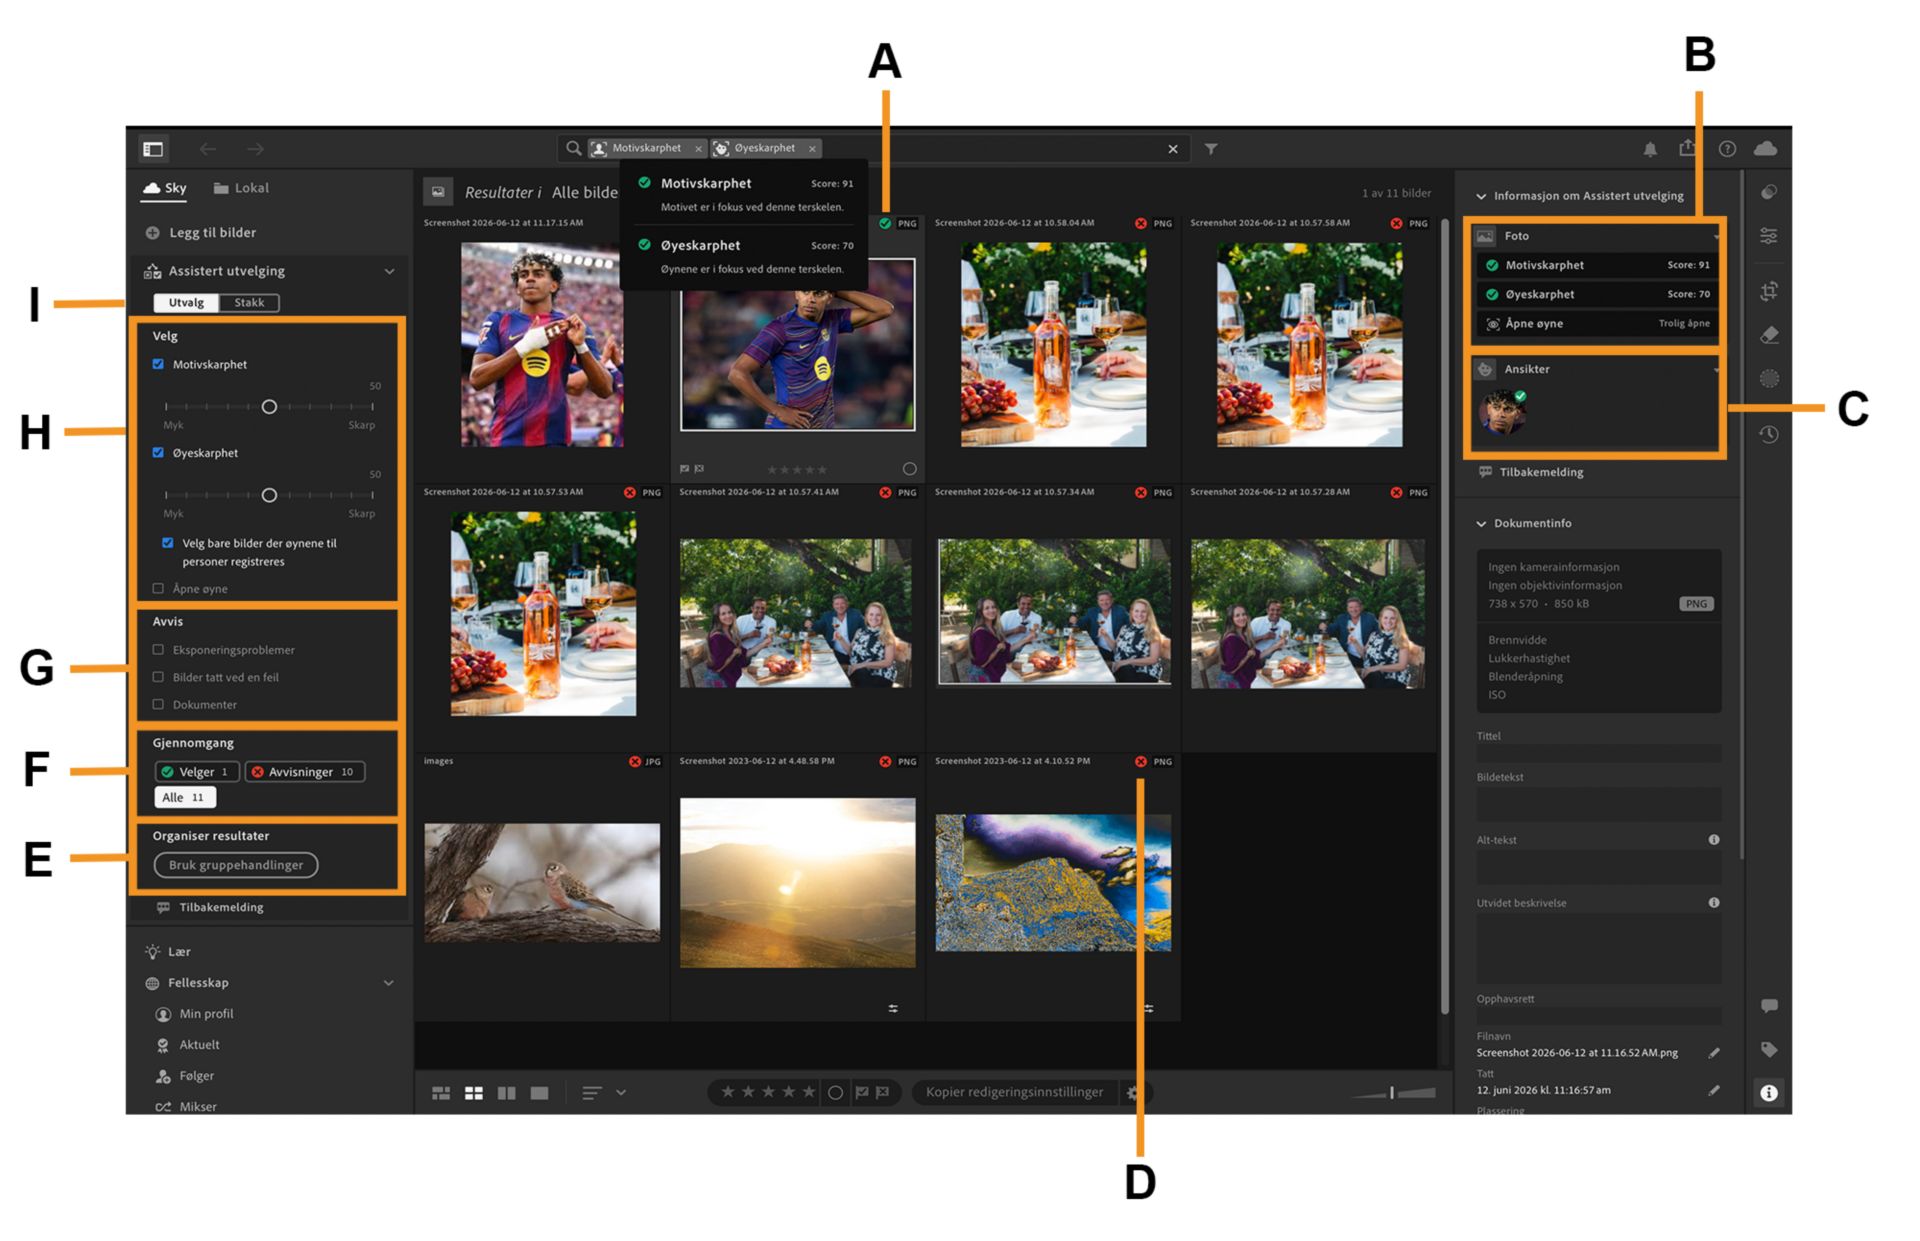Collapse Fellesskap section chevron
Image resolution: width=1920 pixels, height=1241 pixels.
(x=389, y=983)
